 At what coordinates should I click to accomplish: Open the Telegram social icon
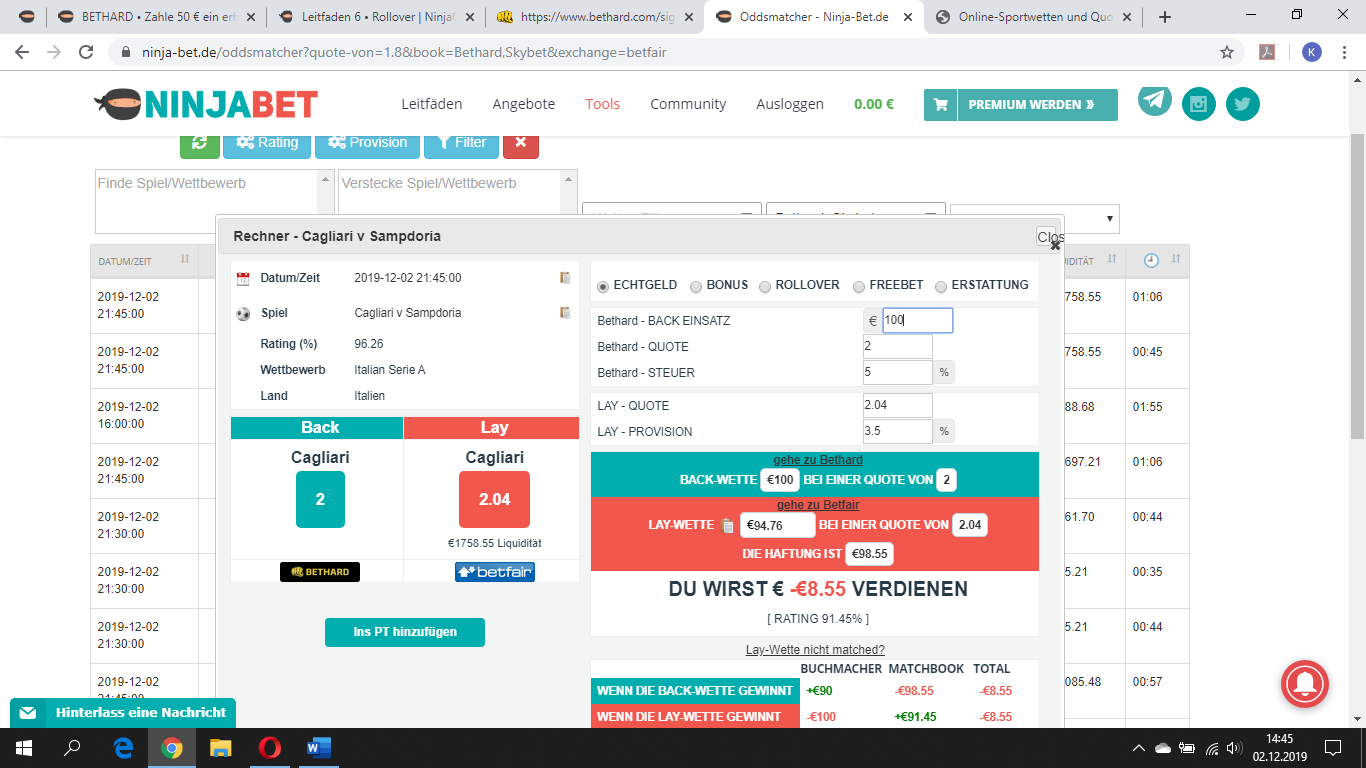1155,100
